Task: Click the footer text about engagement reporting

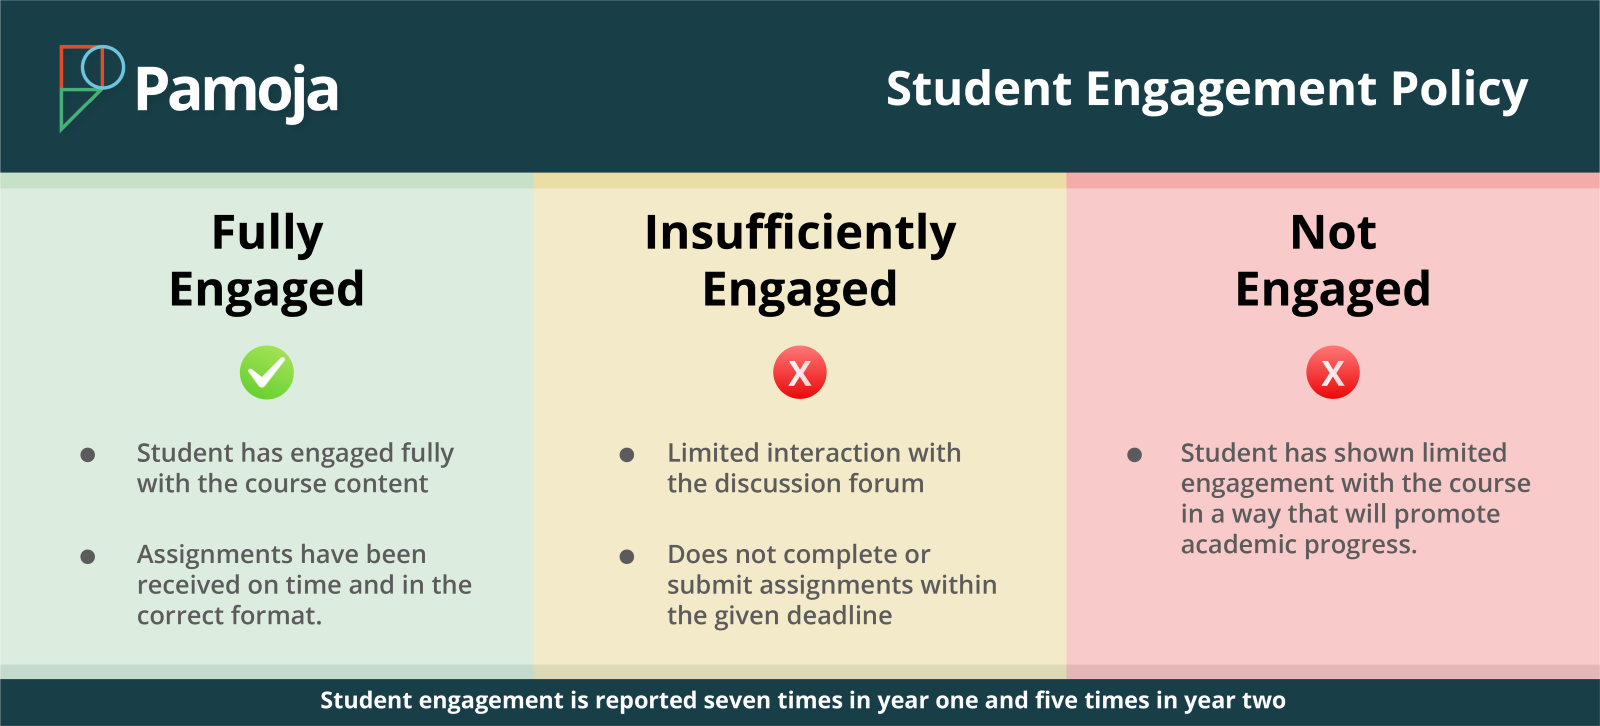Action: [802, 700]
